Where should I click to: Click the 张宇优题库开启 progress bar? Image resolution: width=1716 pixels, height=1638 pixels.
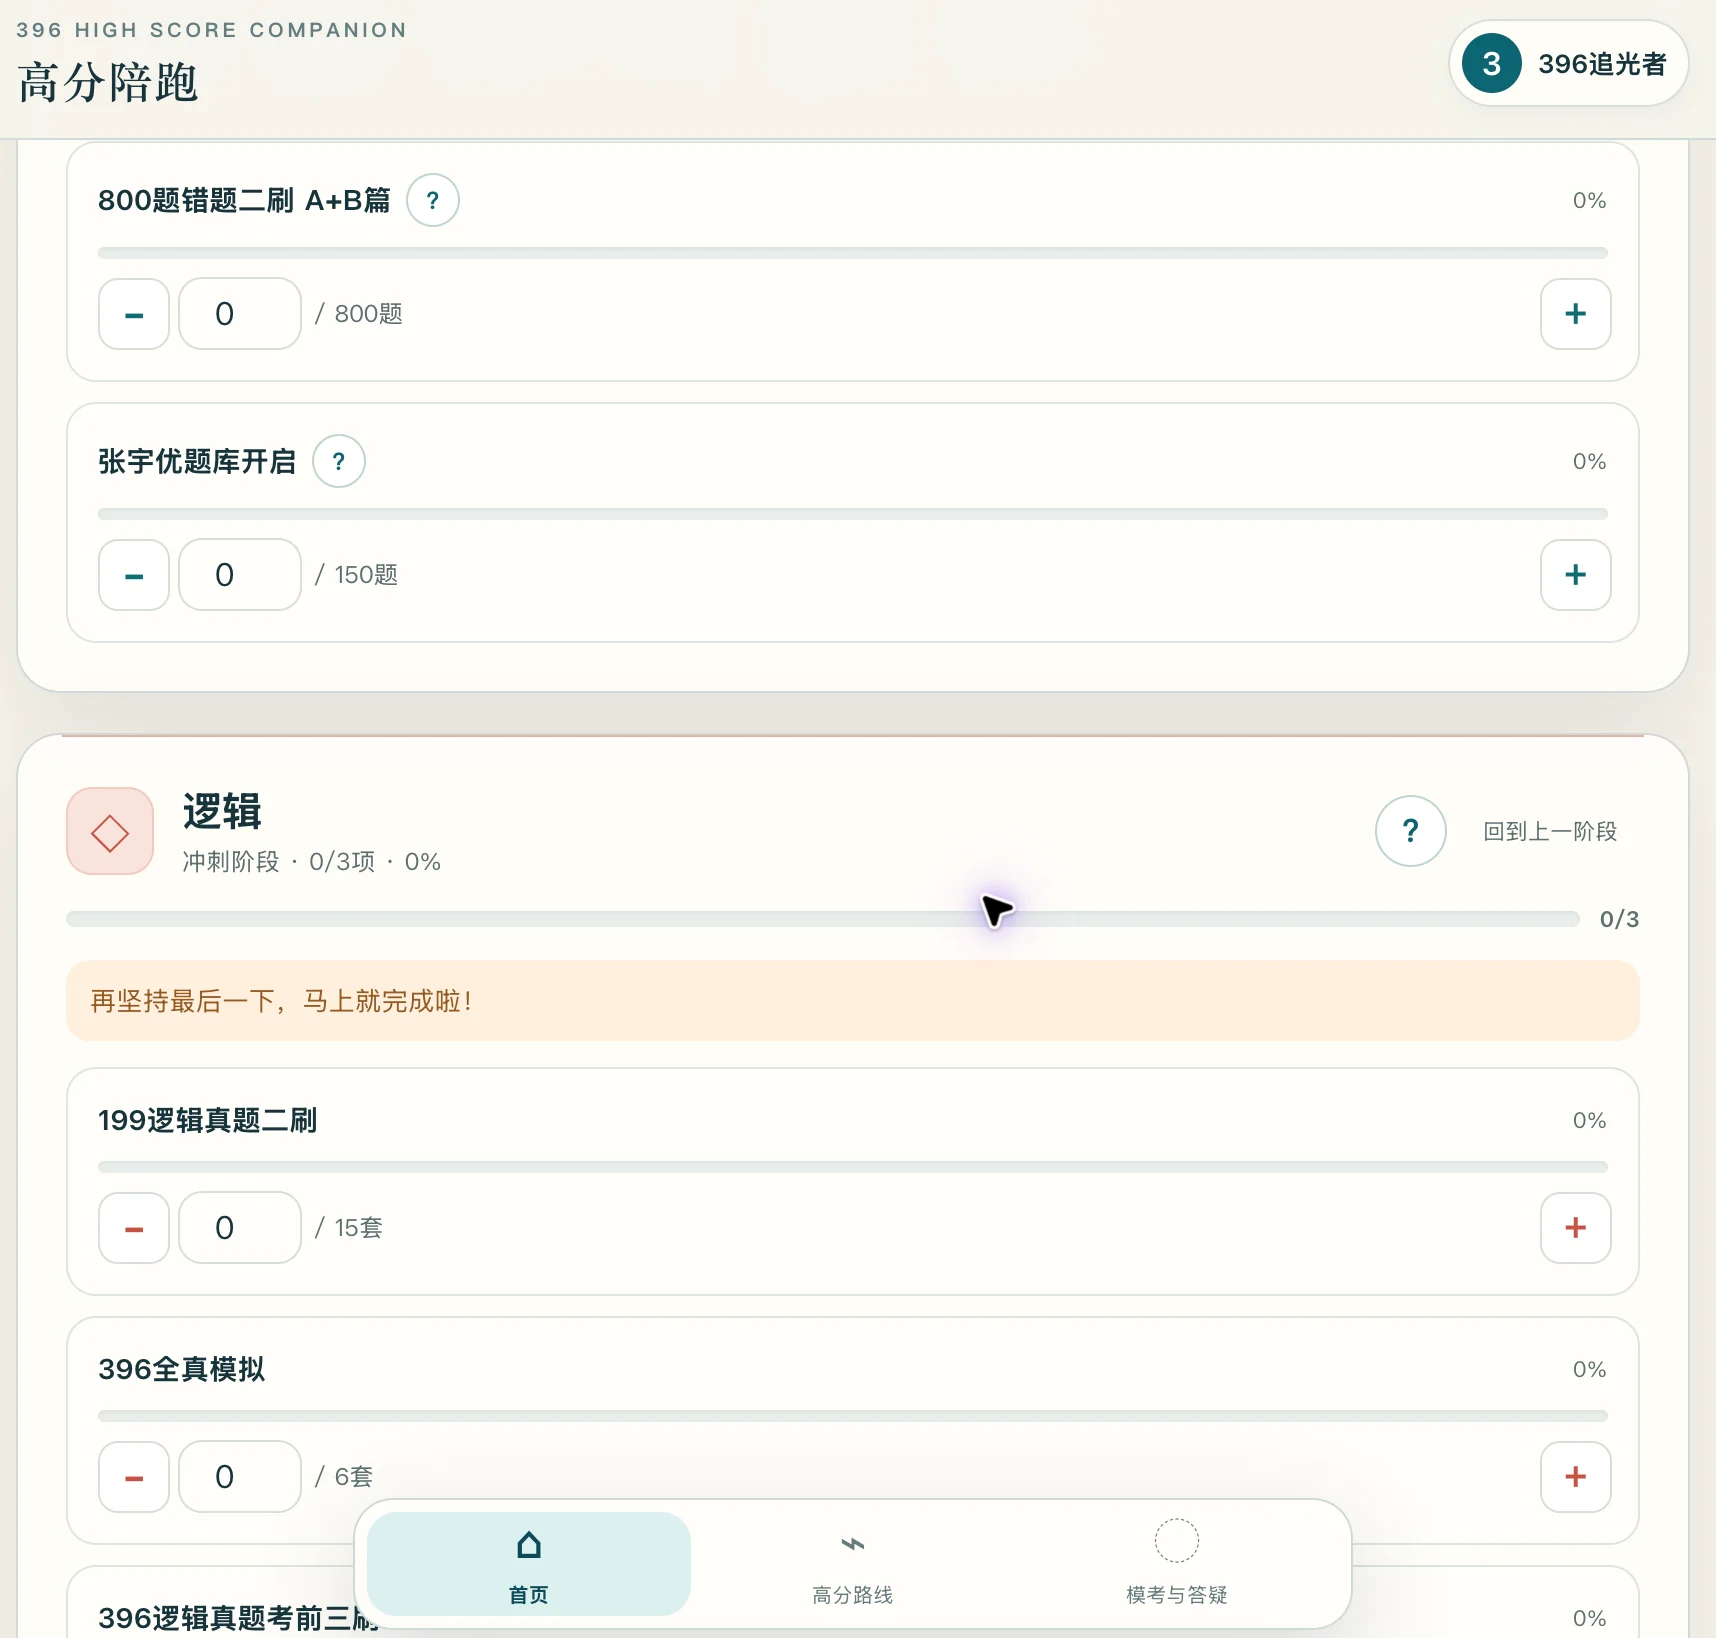point(853,514)
